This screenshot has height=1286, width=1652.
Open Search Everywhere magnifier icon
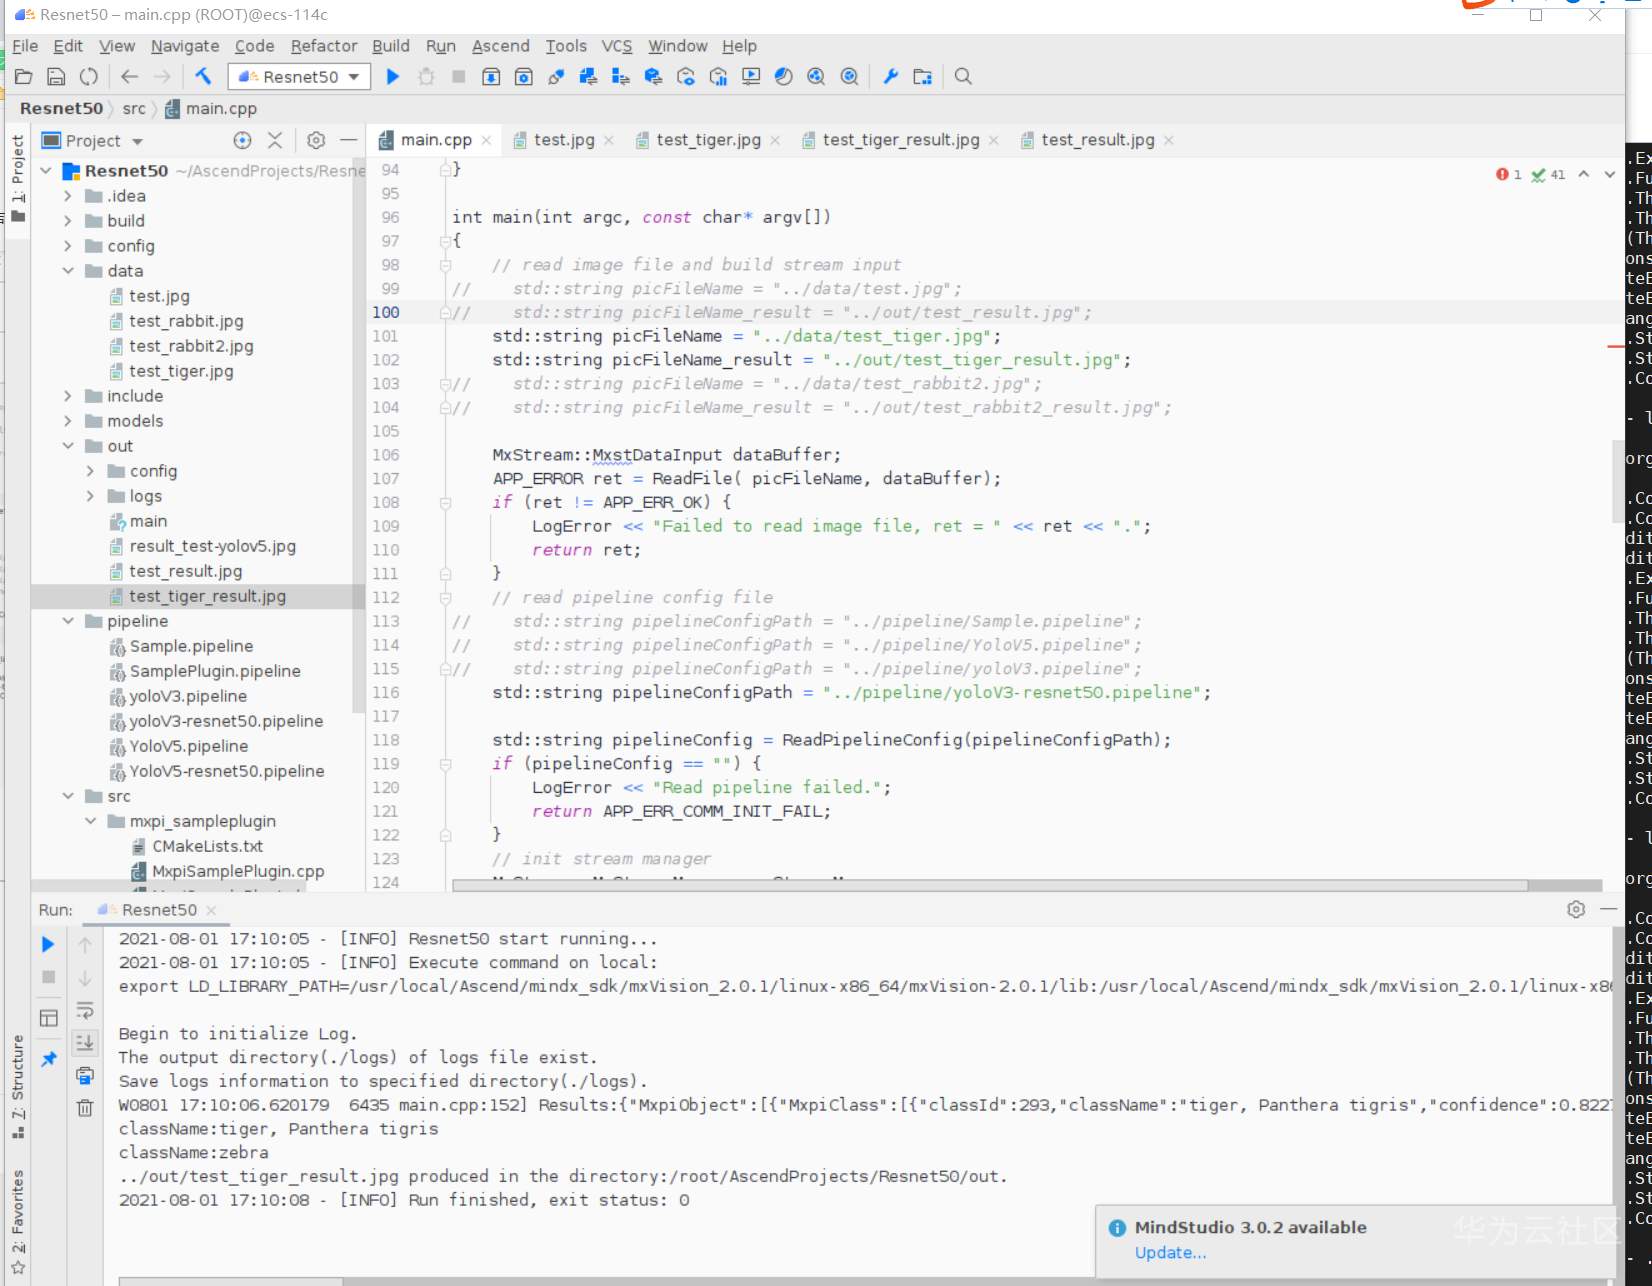963,76
